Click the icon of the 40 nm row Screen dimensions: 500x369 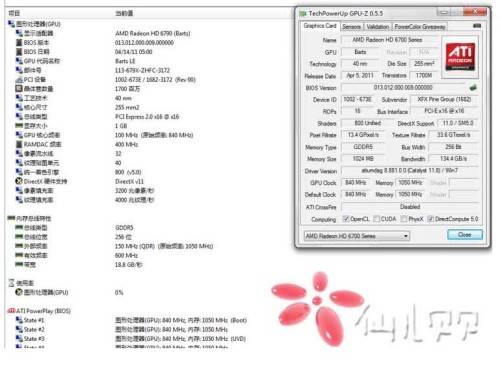19,98
